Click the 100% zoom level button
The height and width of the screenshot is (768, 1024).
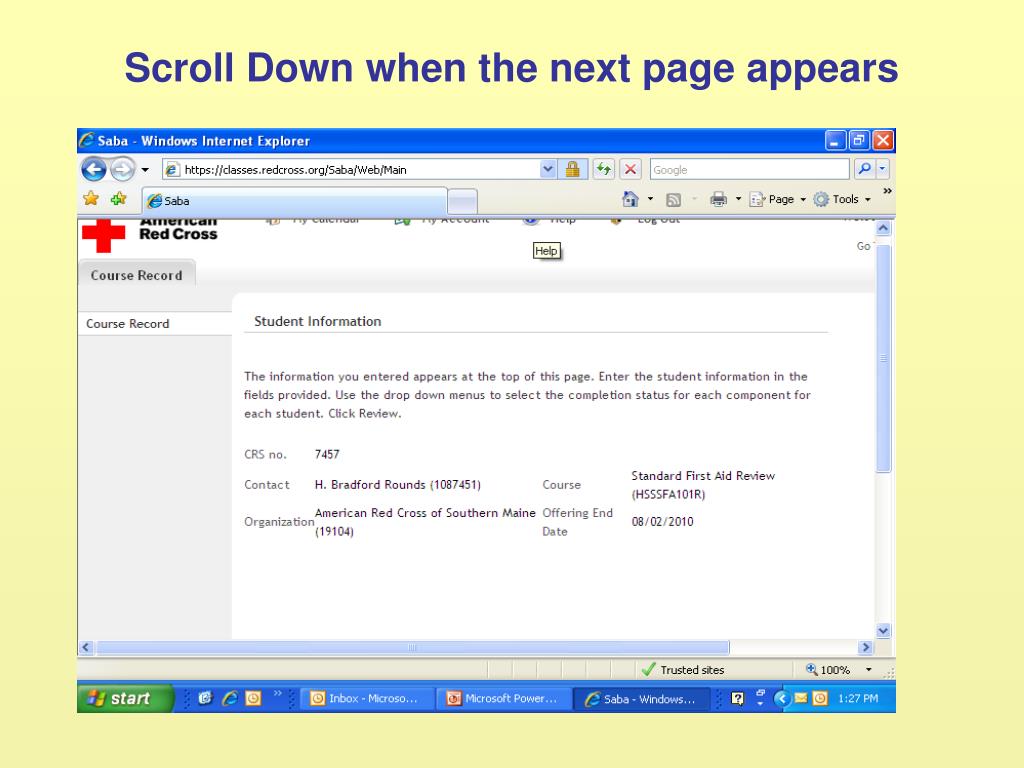pyautogui.click(x=828, y=670)
